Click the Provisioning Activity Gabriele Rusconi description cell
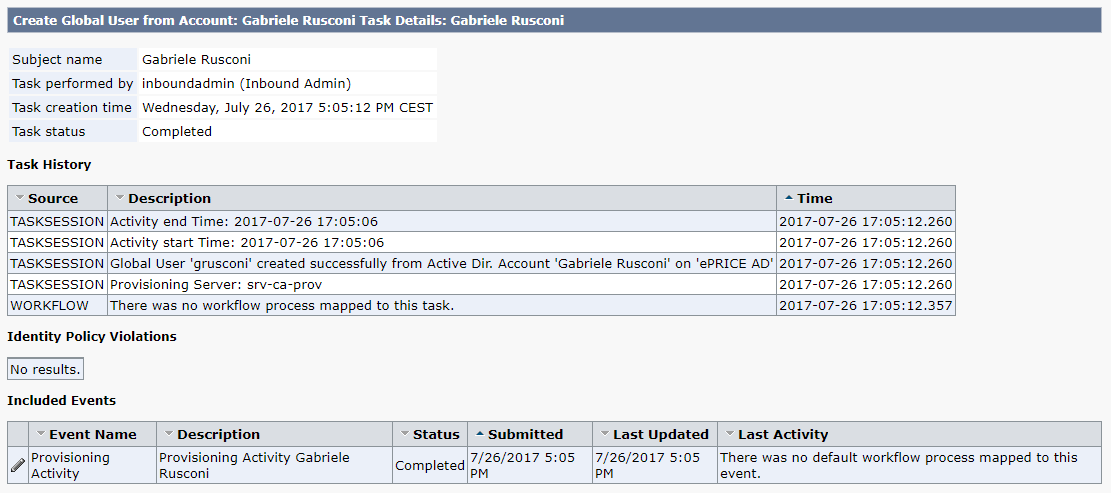1111x493 pixels. [x=274, y=465]
